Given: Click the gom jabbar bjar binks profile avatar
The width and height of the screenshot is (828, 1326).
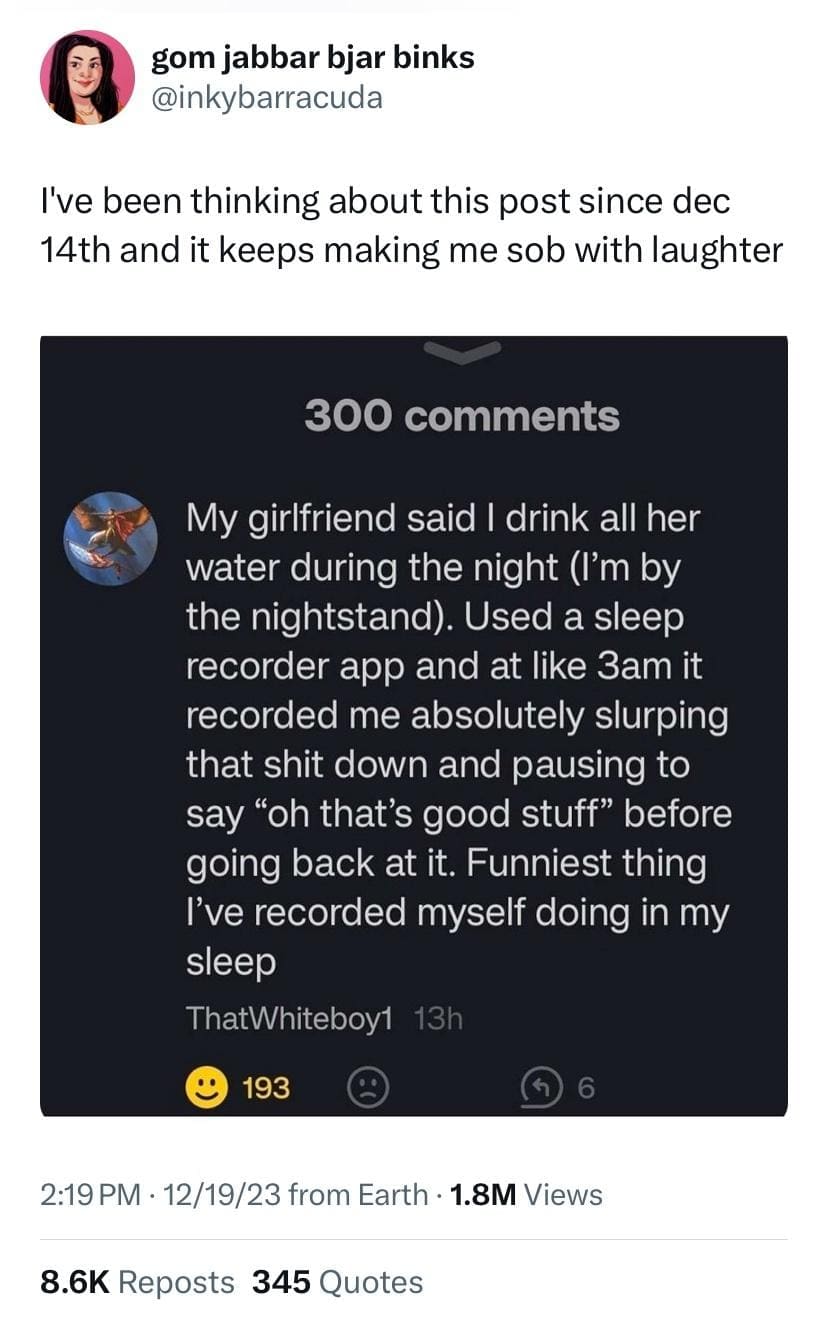Looking at the screenshot, I should click(87, 77).
